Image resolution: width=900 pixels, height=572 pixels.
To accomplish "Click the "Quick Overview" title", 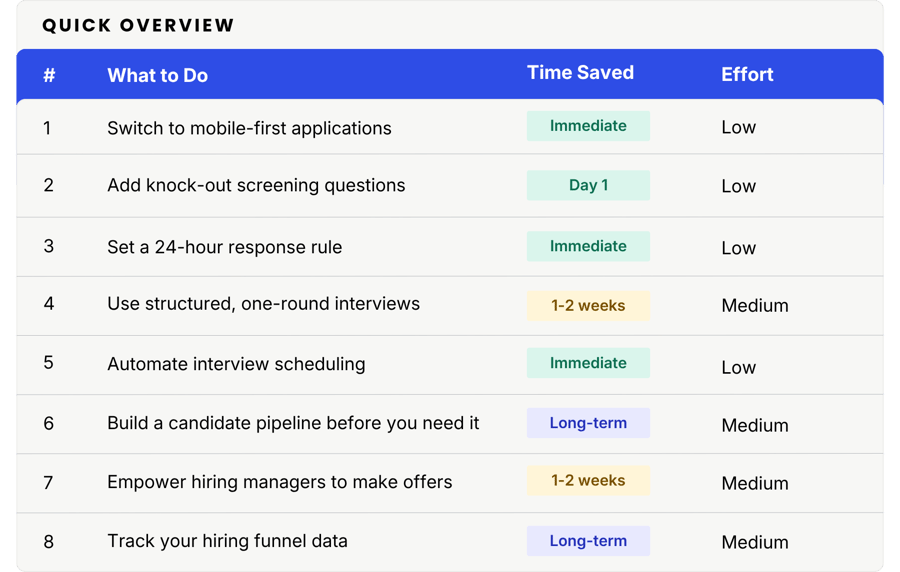I will point(138,25).
